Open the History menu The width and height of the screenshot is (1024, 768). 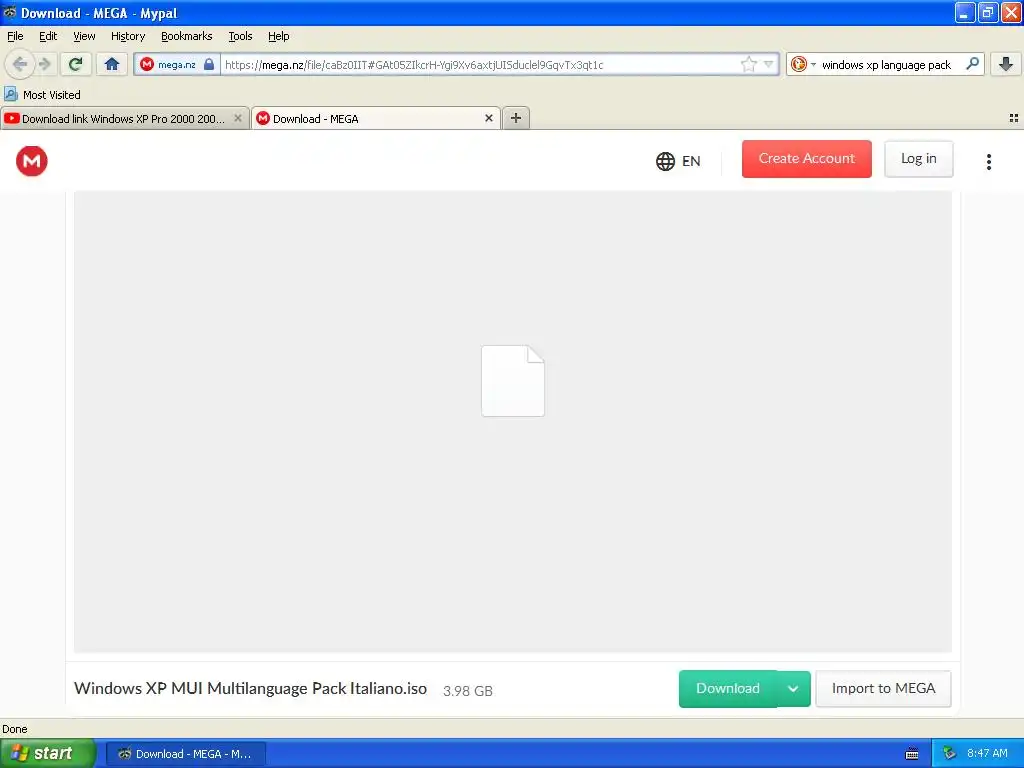(128, 36)
